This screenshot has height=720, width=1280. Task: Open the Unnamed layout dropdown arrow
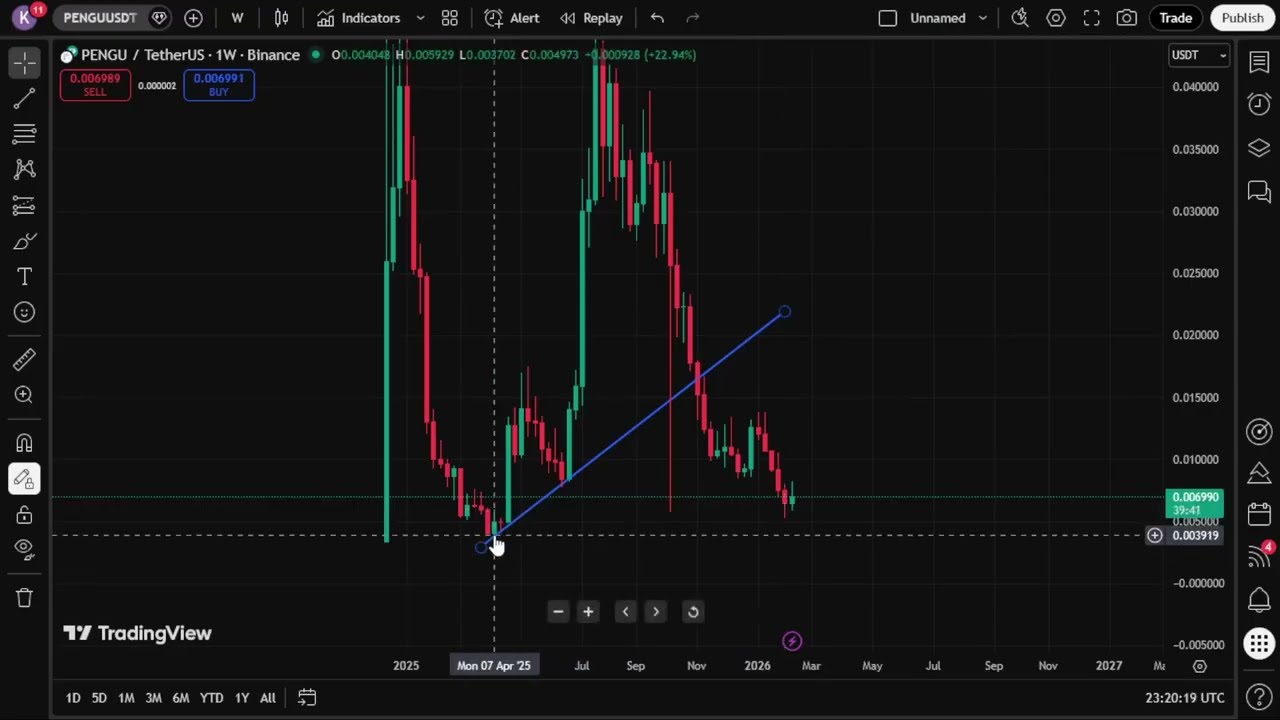coord(983,18)
